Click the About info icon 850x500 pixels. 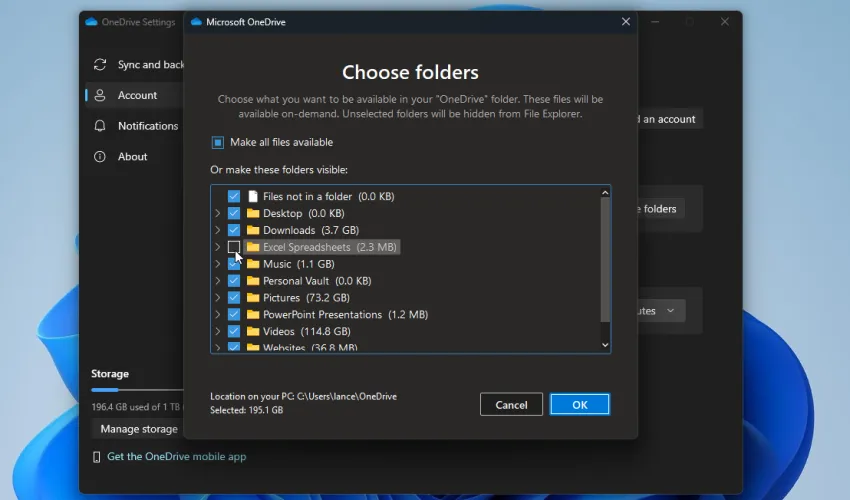pyautogui.click(x=100, y=157)
